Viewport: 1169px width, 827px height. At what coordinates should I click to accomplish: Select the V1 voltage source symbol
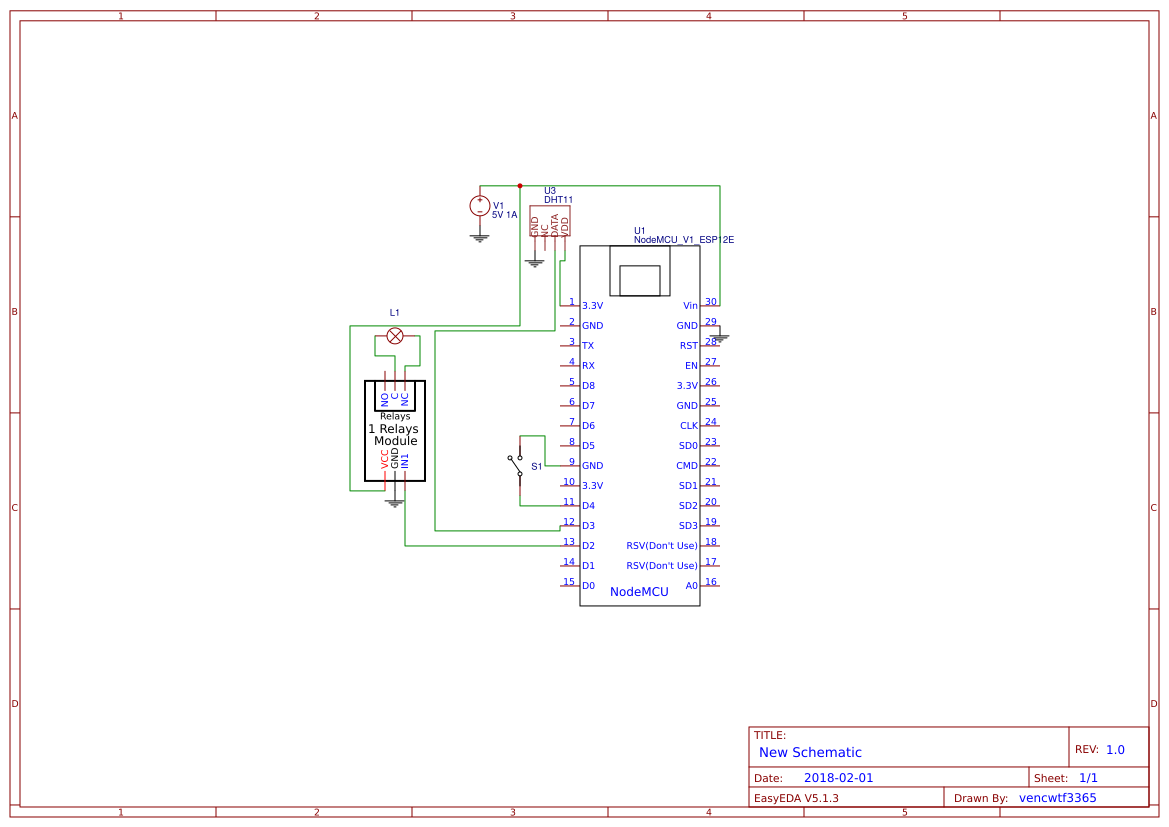pyautogui.click(x=479, y=206)
